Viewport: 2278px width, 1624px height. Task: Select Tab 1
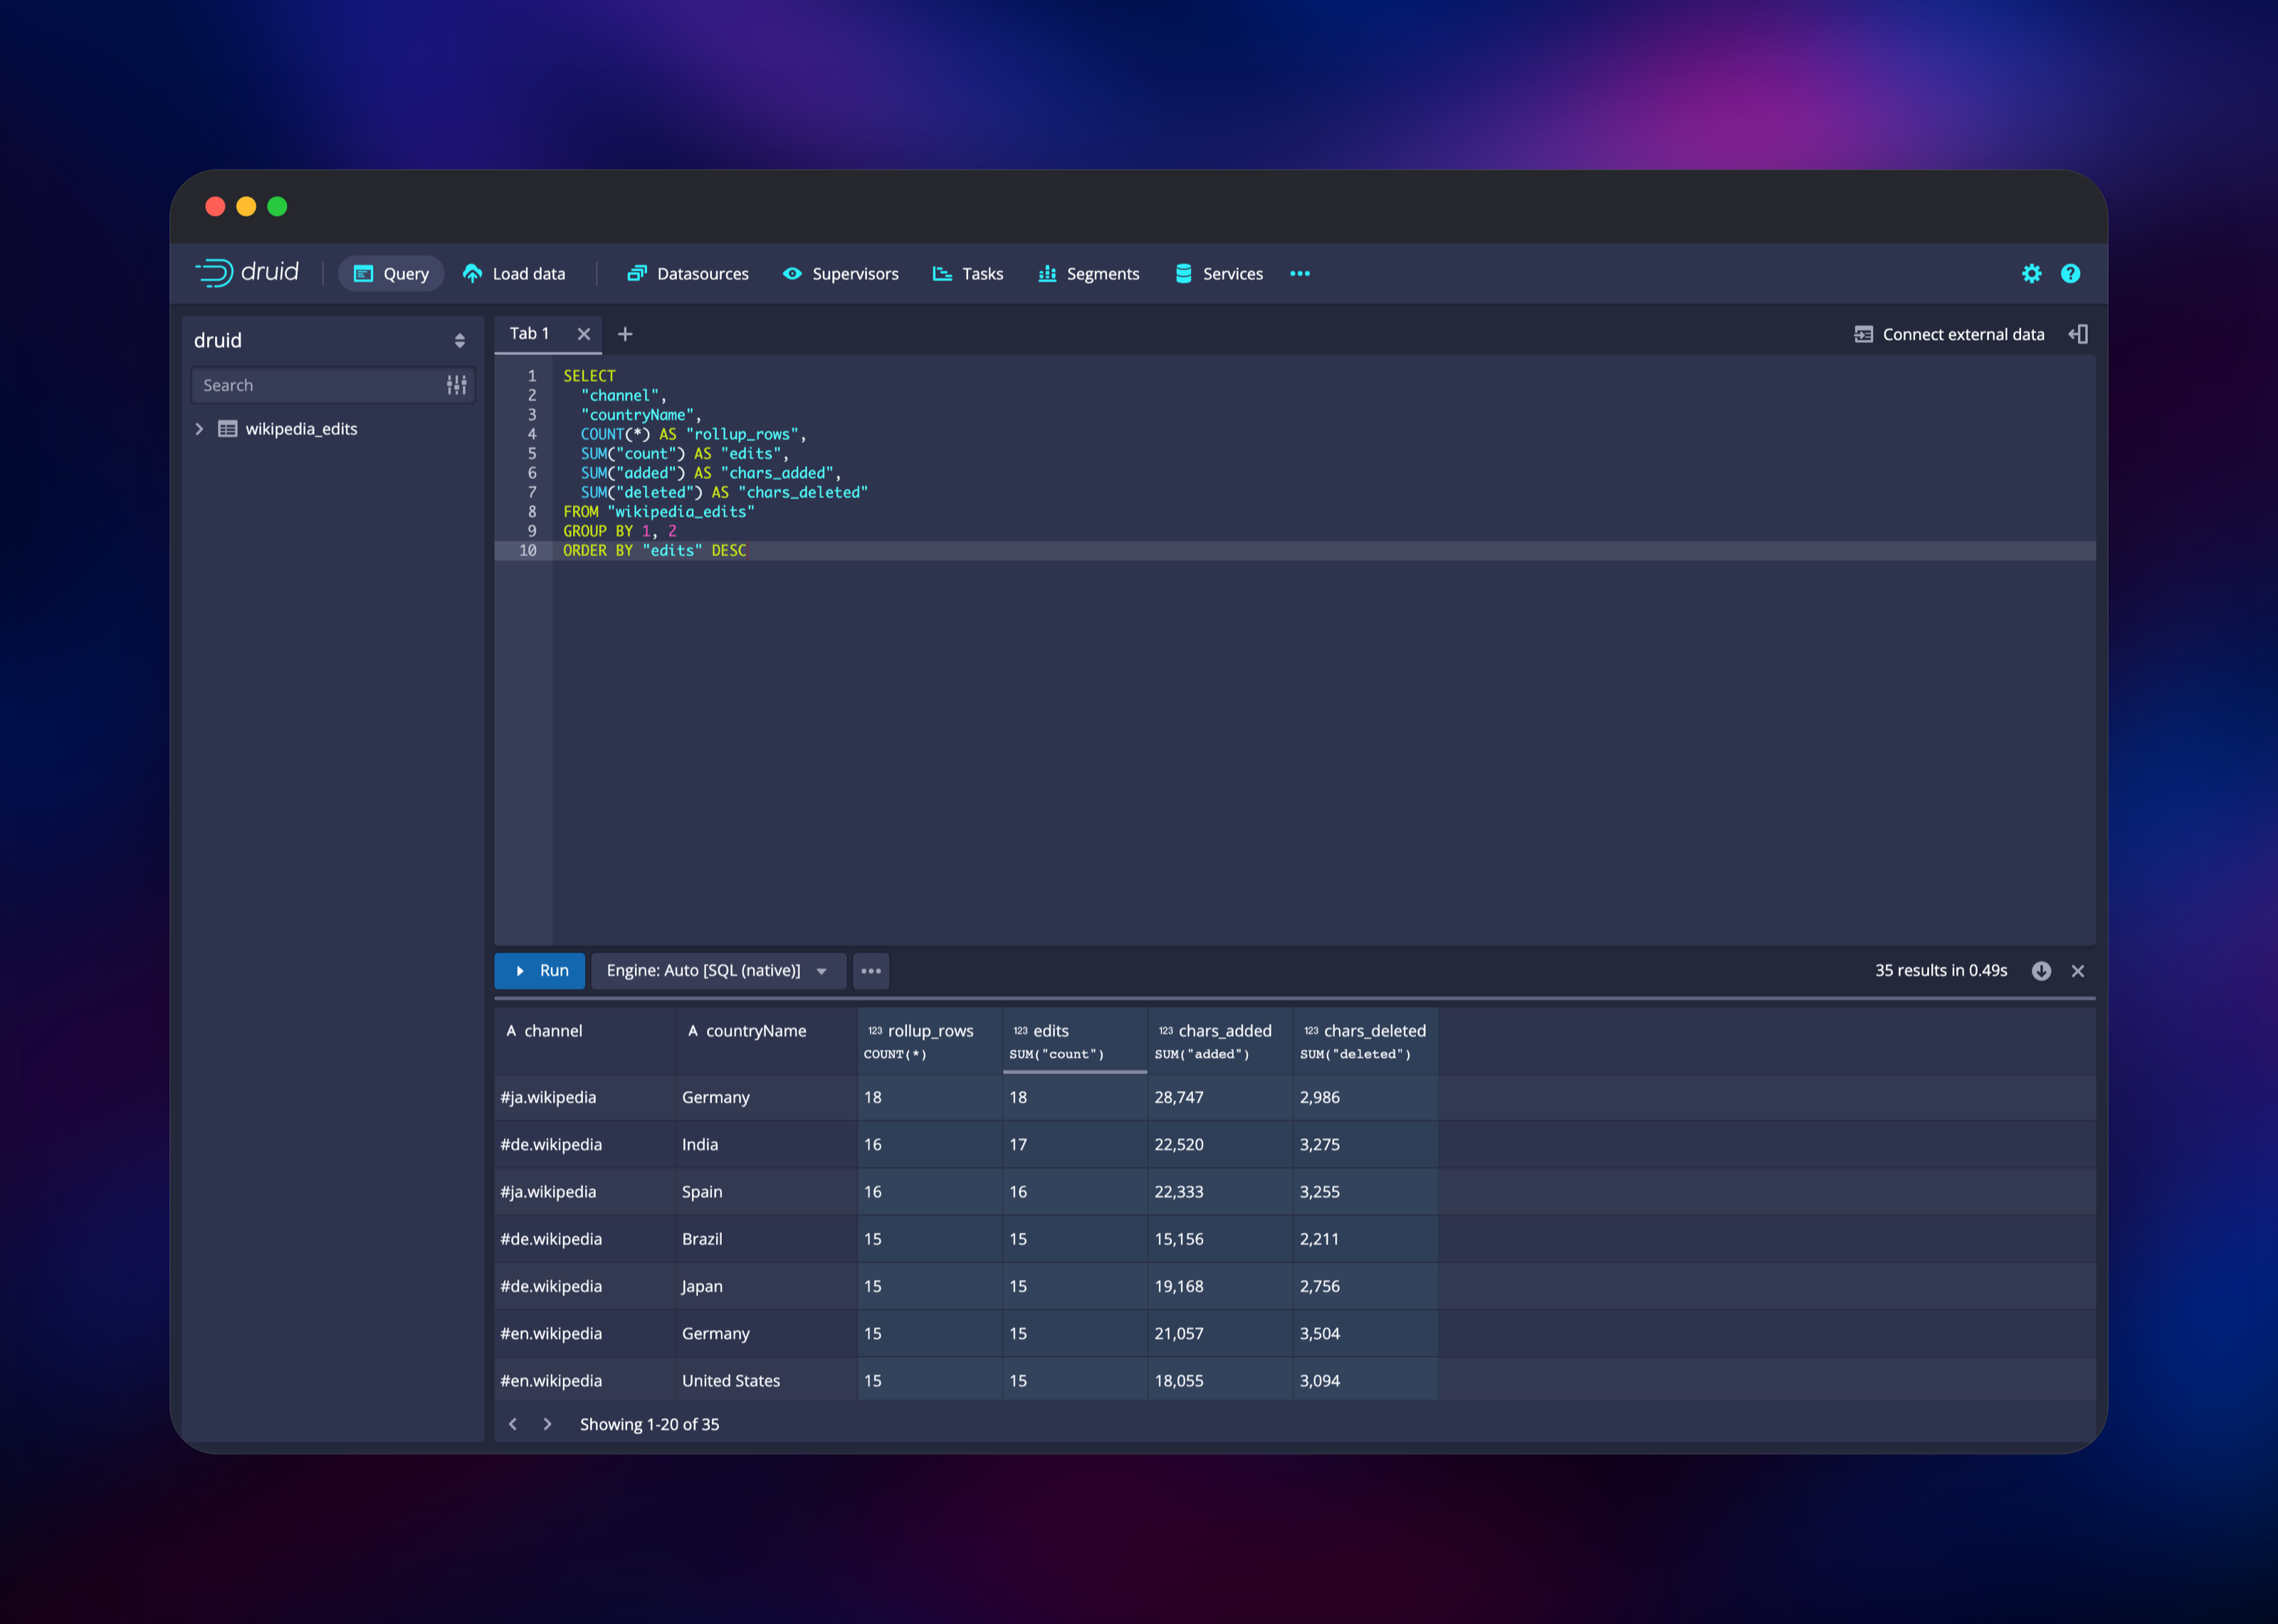point(530,334)
